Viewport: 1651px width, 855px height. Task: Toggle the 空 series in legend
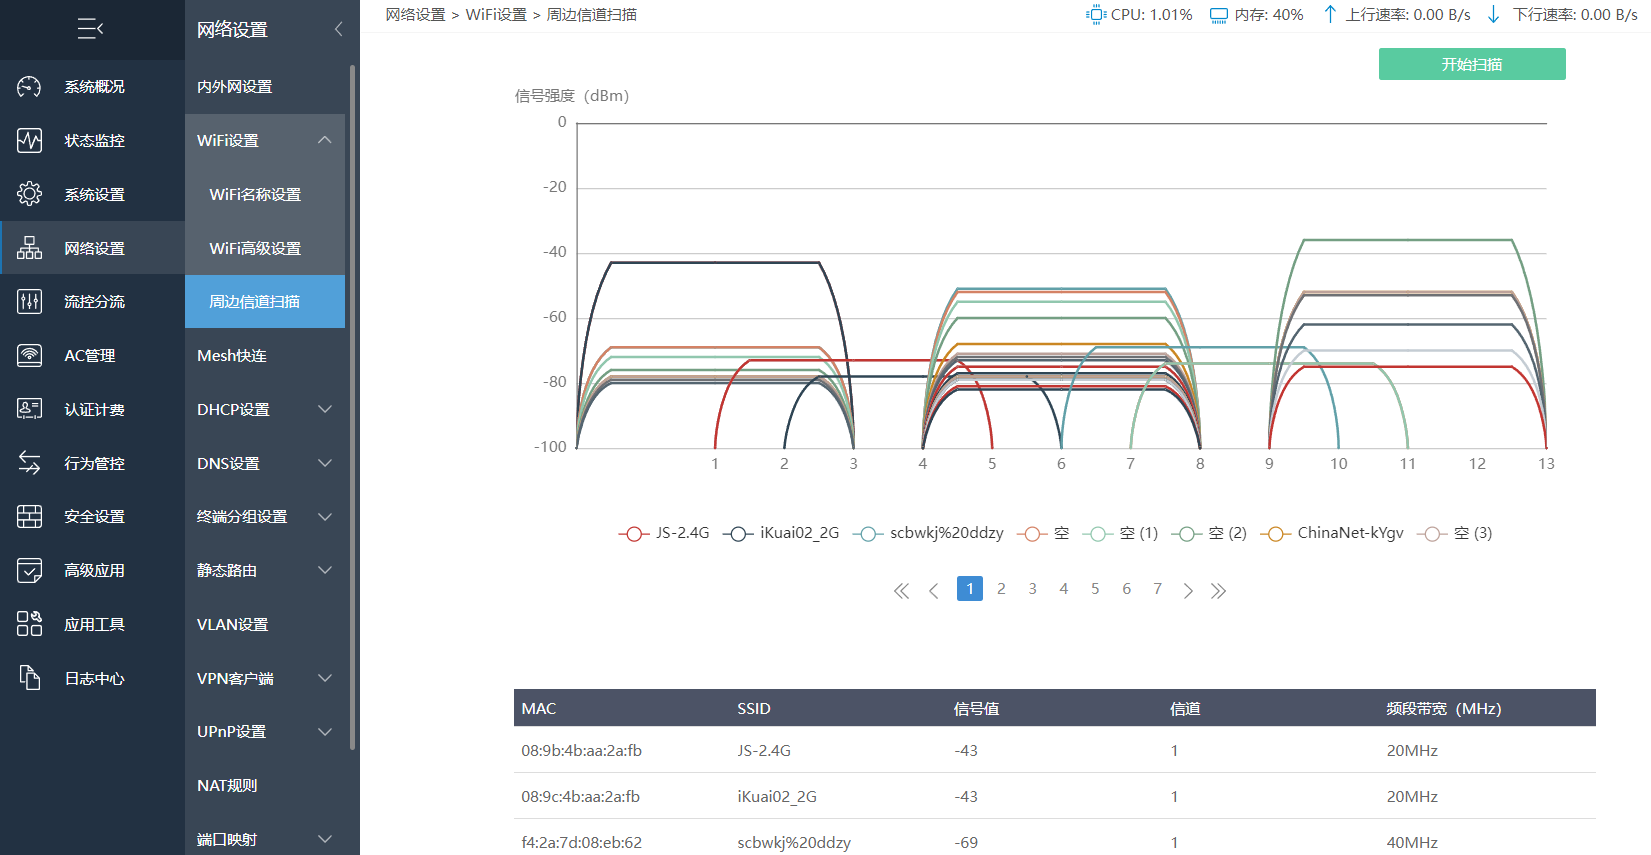coord(1043,533)
